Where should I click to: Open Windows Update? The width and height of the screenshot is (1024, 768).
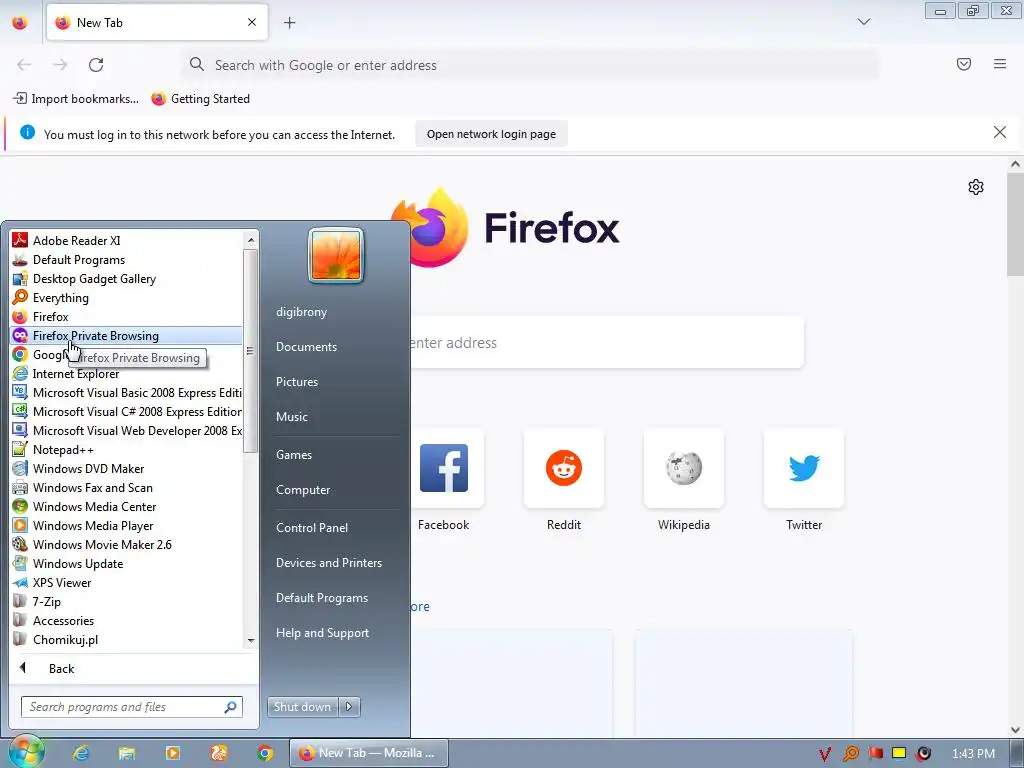tap(126, 563)
